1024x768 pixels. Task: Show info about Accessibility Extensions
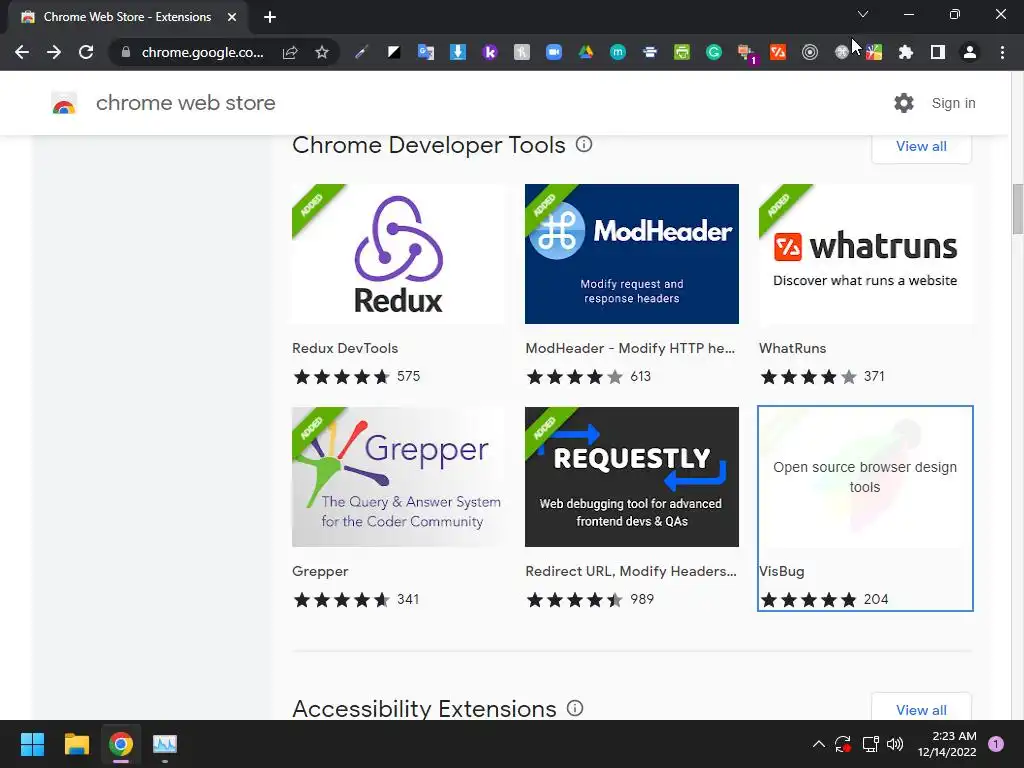(575, 708)
